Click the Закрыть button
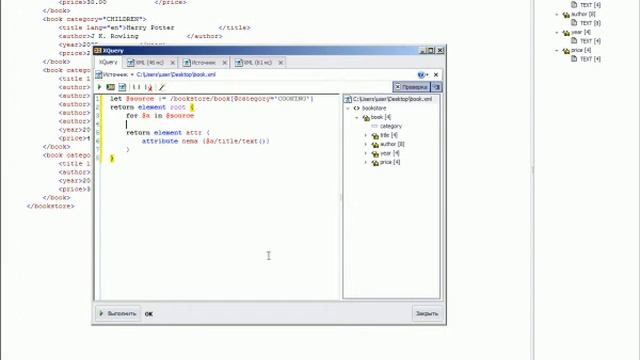 pyautogui.click(x=427, y=313)
